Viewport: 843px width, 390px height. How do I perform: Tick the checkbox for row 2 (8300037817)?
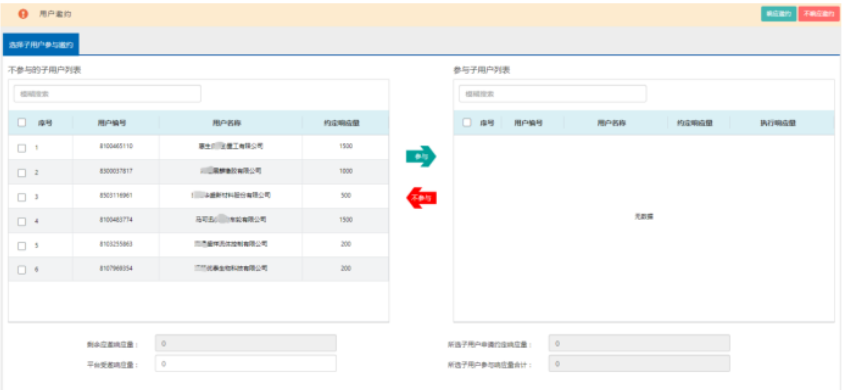point(22,173)
